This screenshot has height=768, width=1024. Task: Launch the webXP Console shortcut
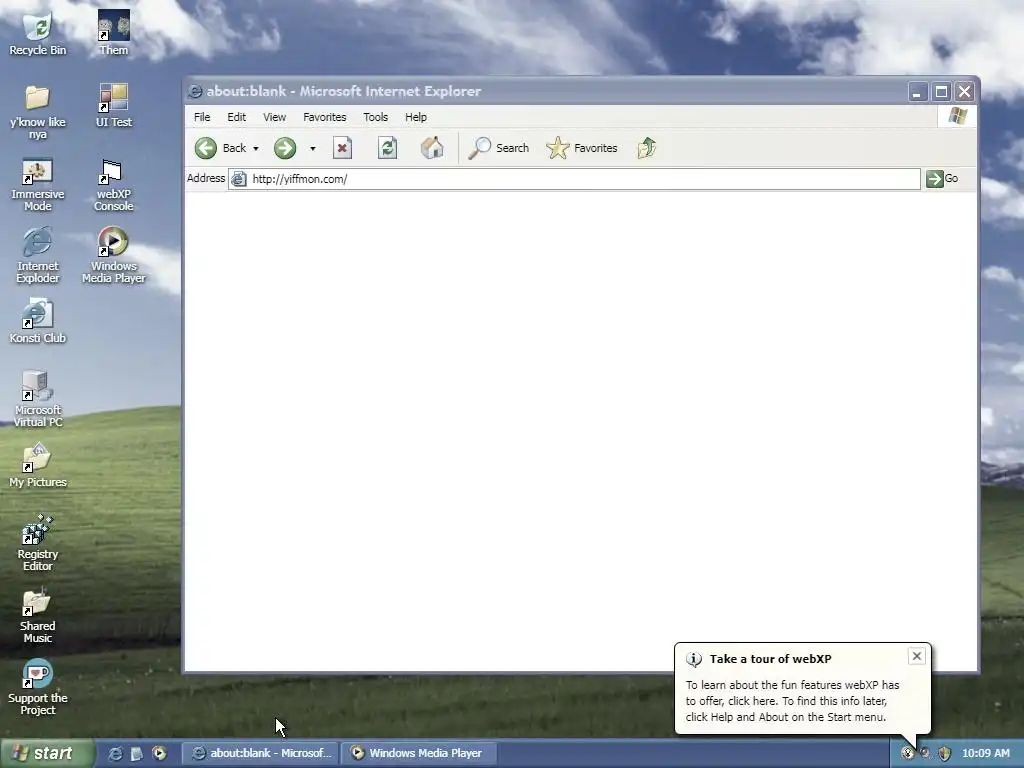114,184
